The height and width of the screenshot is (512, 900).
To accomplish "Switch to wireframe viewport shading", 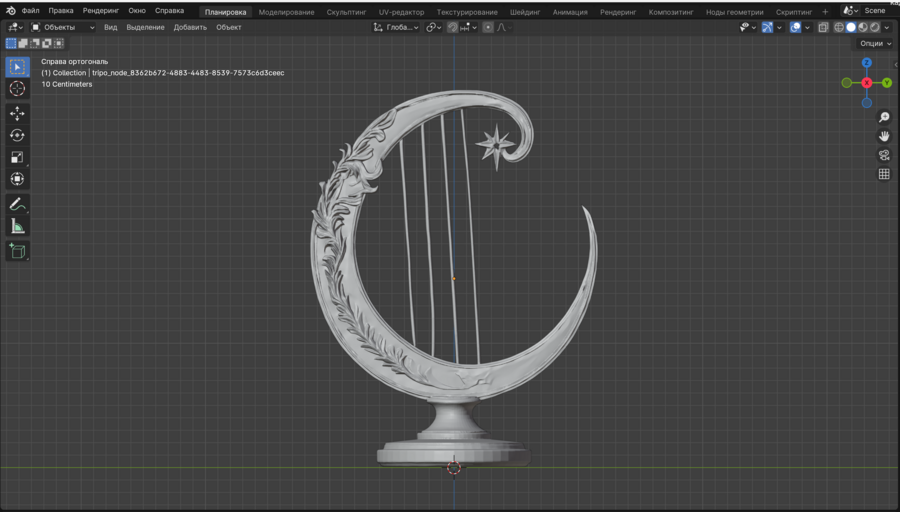I will click(839, 27).
